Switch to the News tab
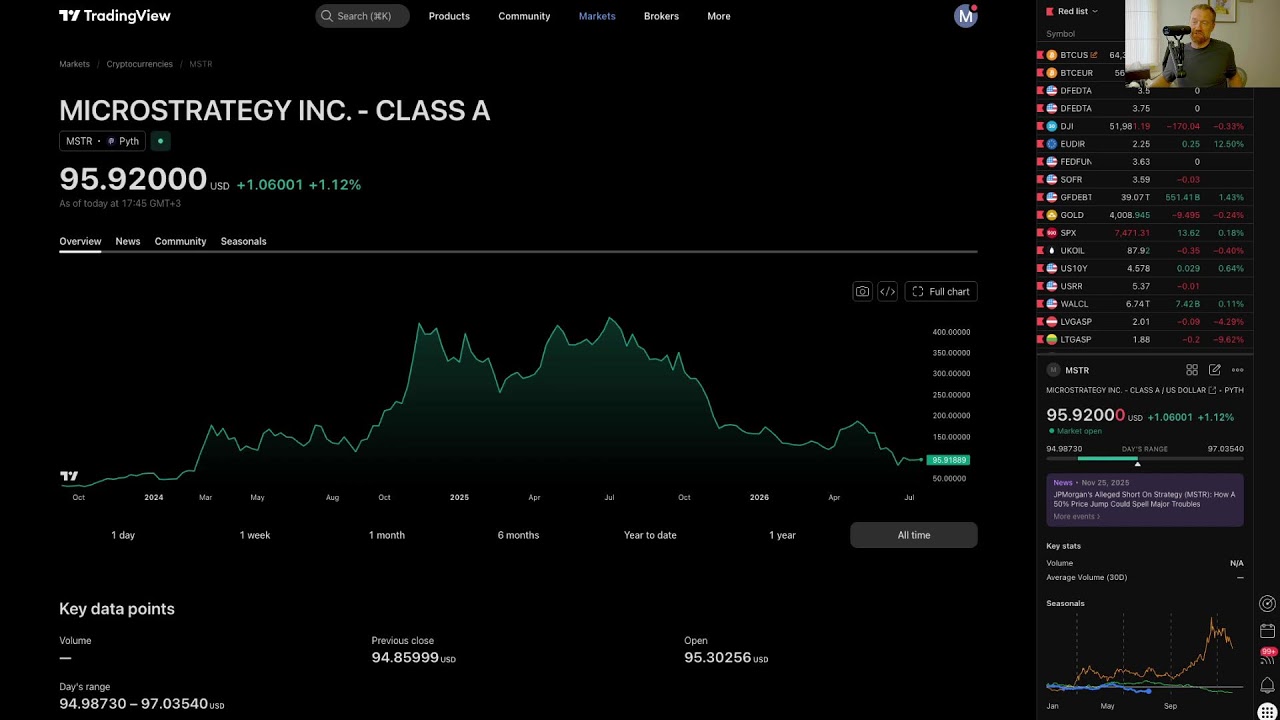 [x=127, y=241]
